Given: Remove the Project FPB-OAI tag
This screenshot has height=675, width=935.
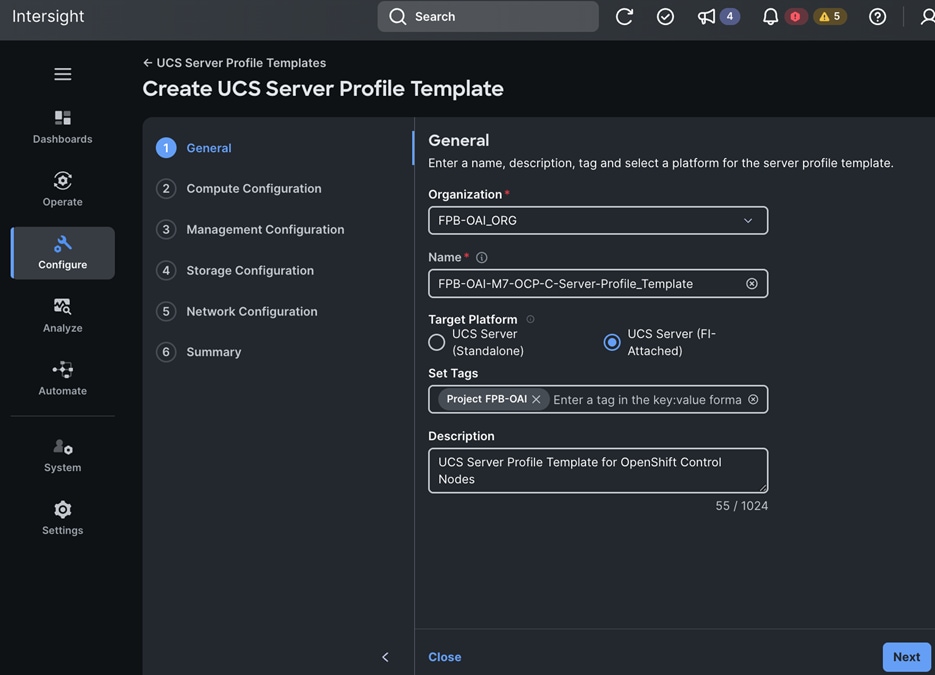Looking at the screenshot, I should (536, 399).
